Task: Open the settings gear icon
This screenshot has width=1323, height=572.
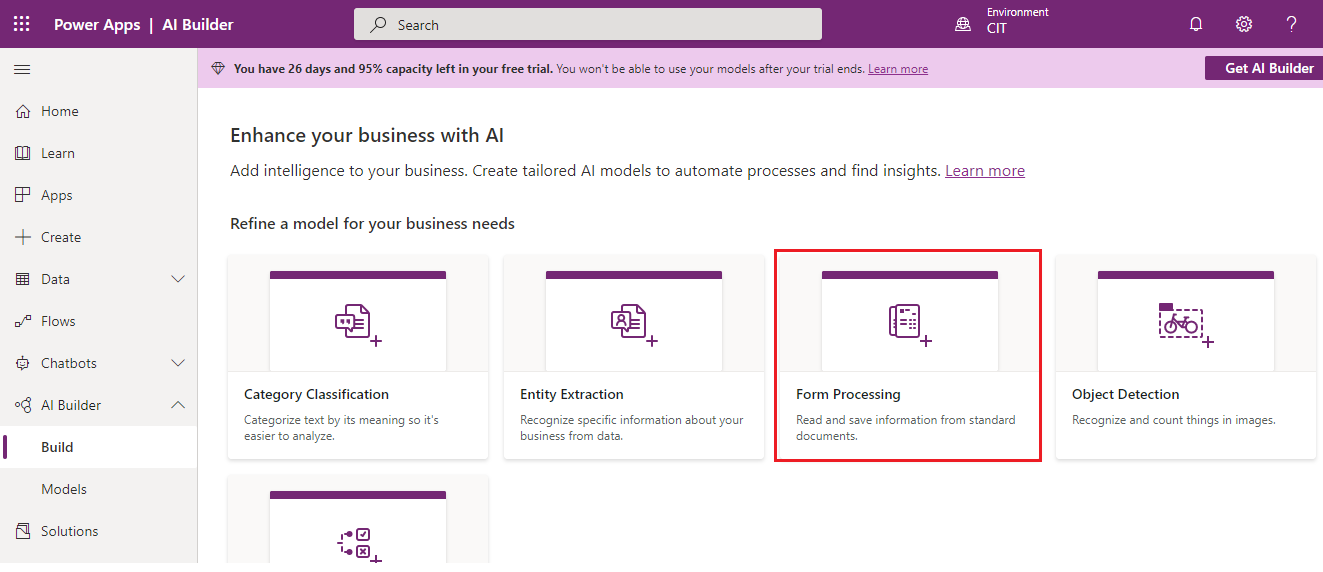Action: [1244, 24]
